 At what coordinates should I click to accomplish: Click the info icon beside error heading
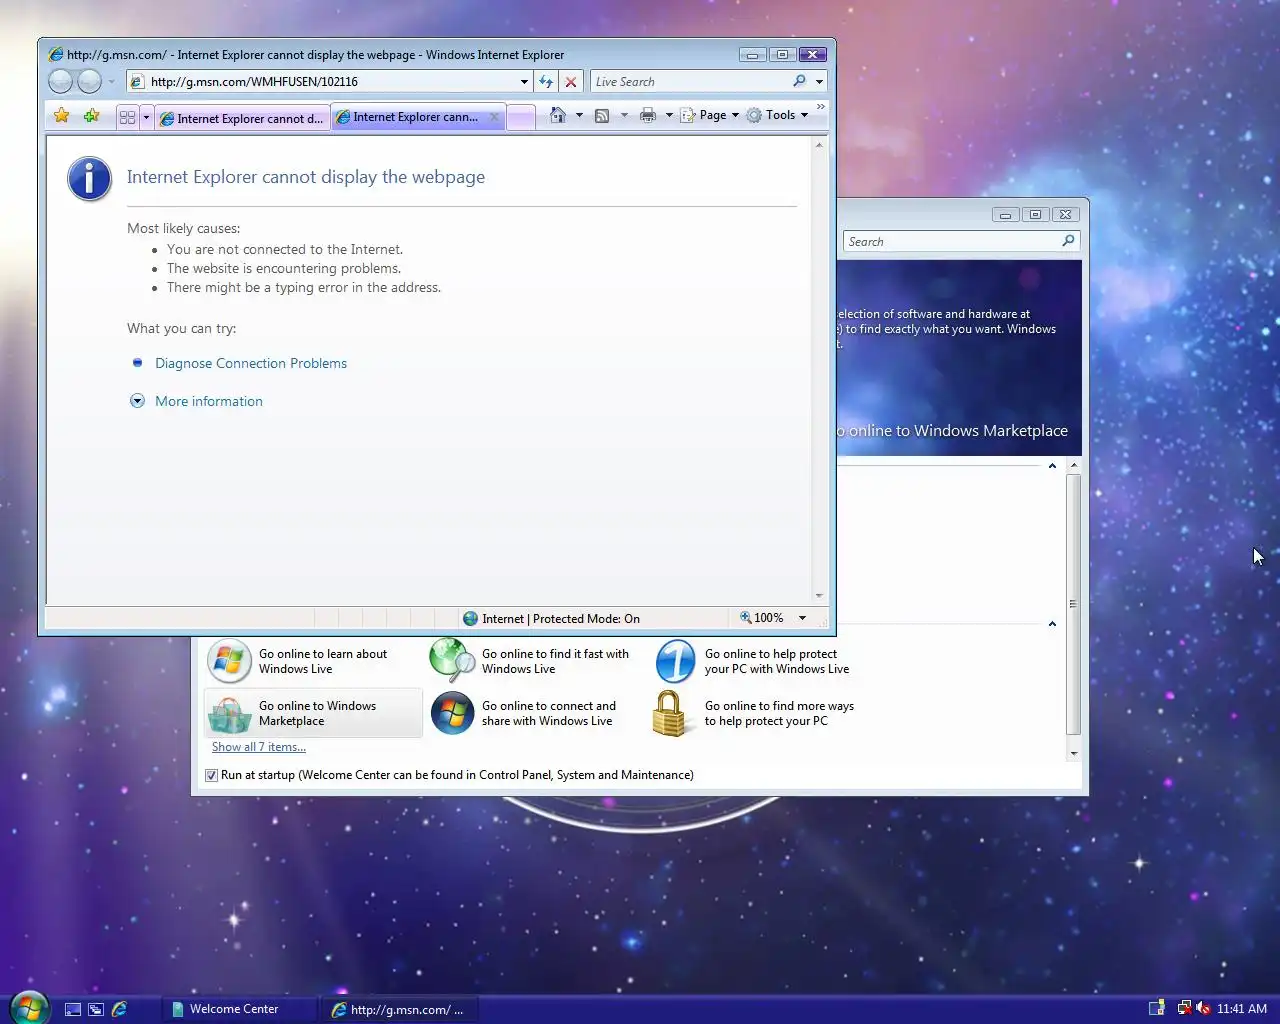89,179
